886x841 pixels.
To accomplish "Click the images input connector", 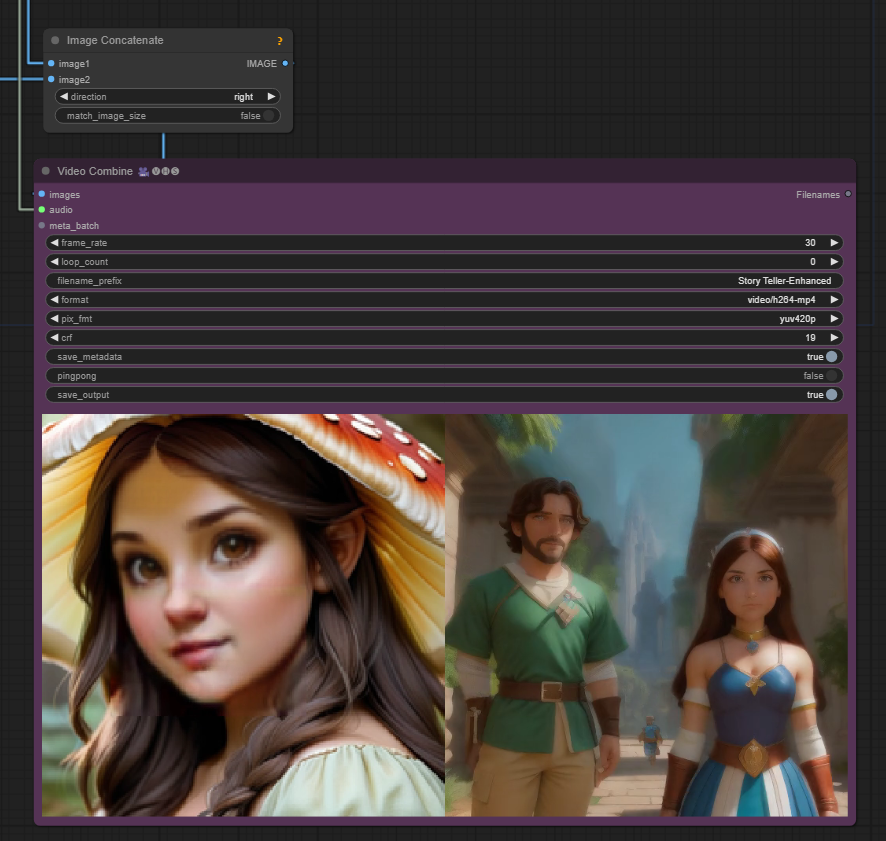I will coord(42,194).
